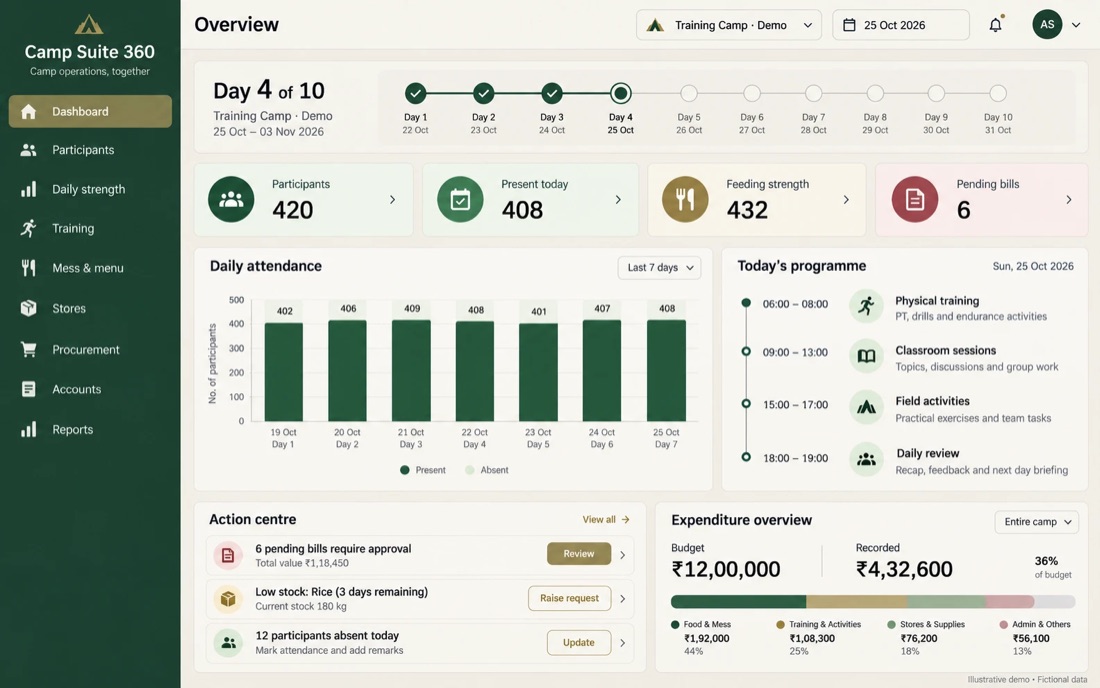This screenshot has height=688, width=1100.
Task: Open the AS user avatar
Action: click(1047, 25)
